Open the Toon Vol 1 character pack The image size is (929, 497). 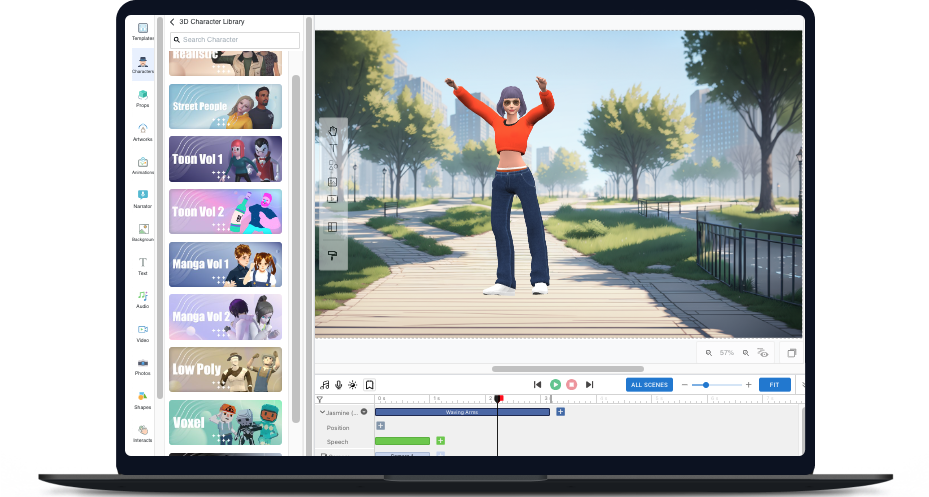tap(225, 159)
